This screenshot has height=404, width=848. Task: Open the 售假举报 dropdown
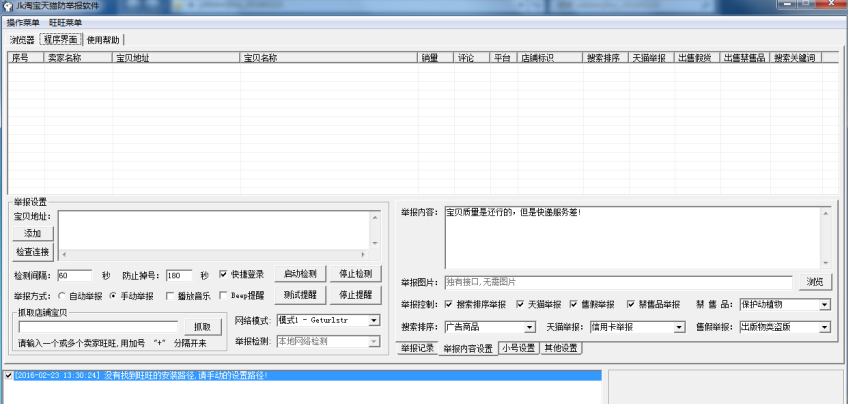[x=825, y=327]
